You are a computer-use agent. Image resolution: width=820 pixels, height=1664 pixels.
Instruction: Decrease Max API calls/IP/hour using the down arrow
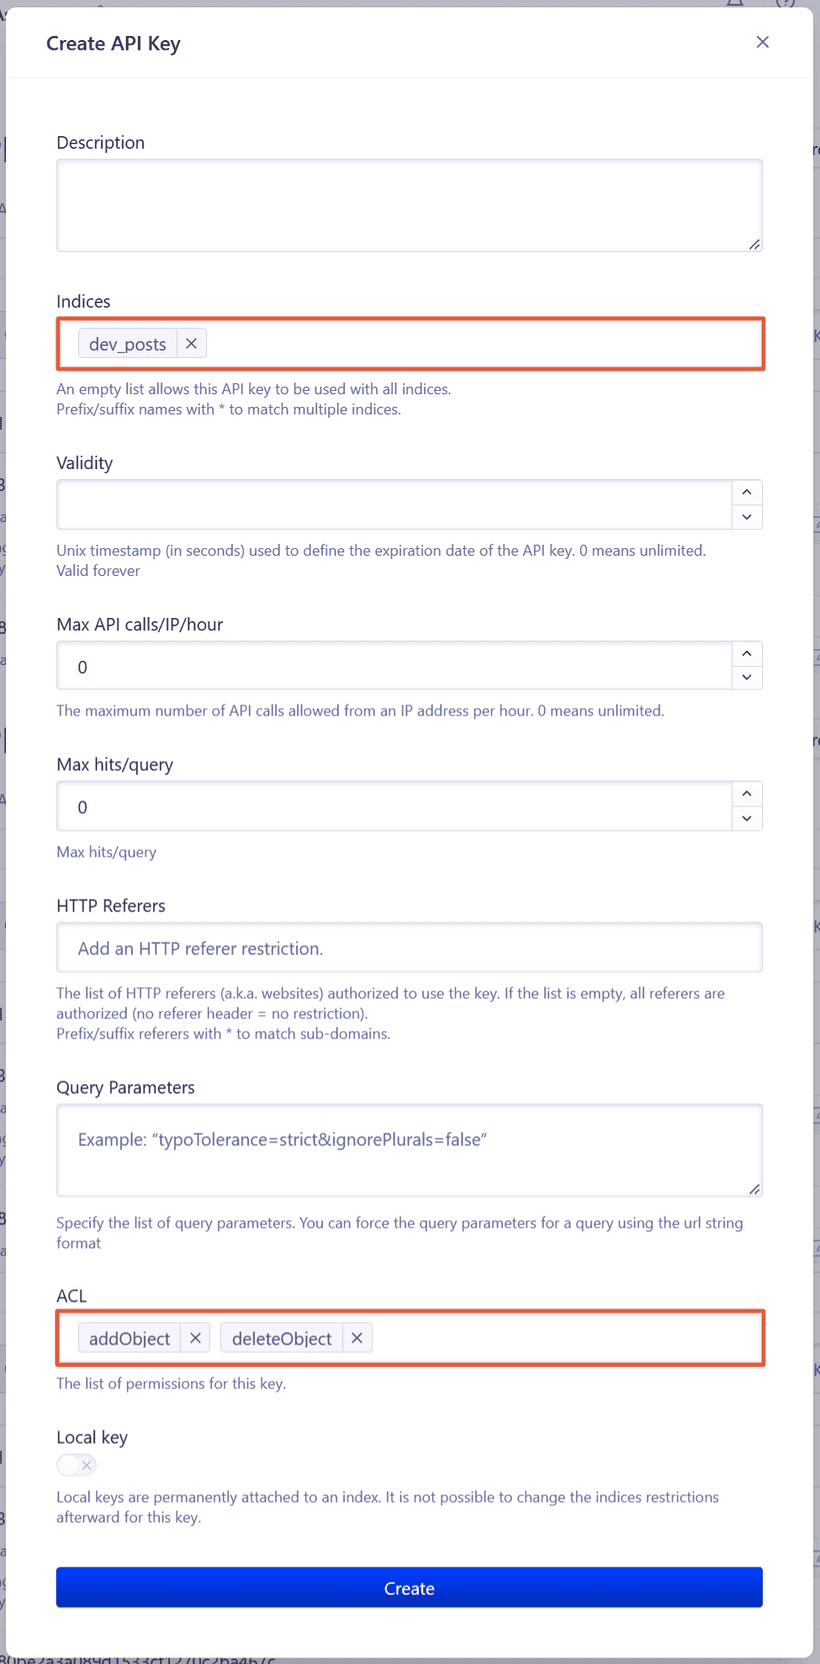(746, 678)
